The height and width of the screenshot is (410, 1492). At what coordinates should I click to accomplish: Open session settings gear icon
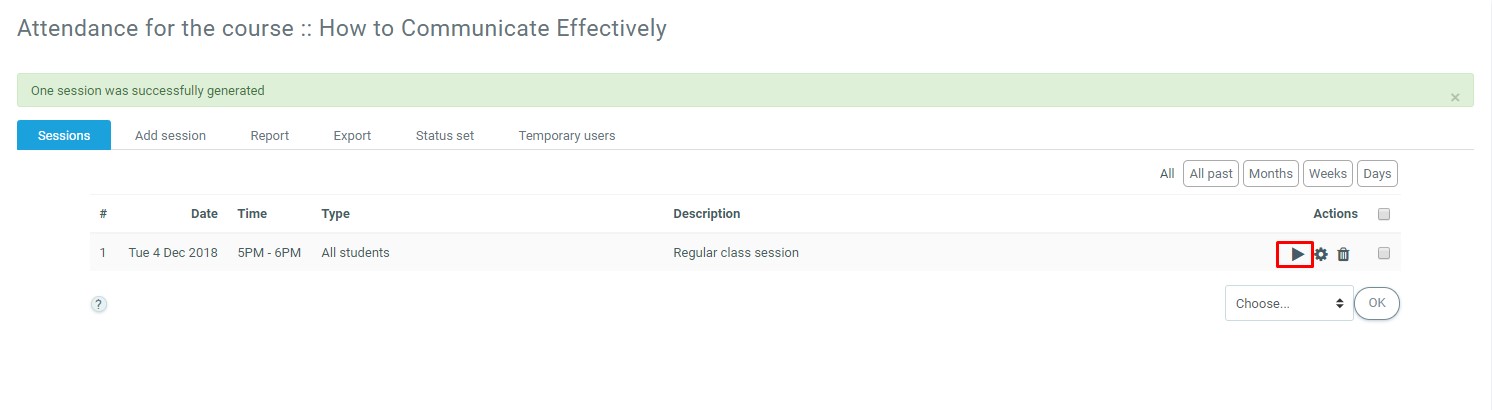[1321, 254]
